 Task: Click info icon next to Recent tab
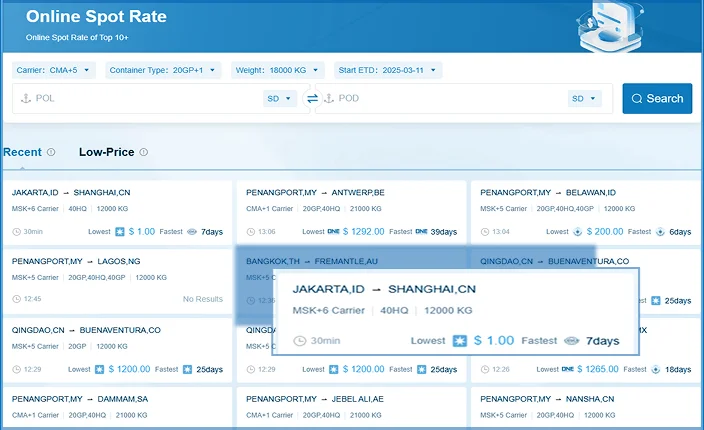click(51, 152)
